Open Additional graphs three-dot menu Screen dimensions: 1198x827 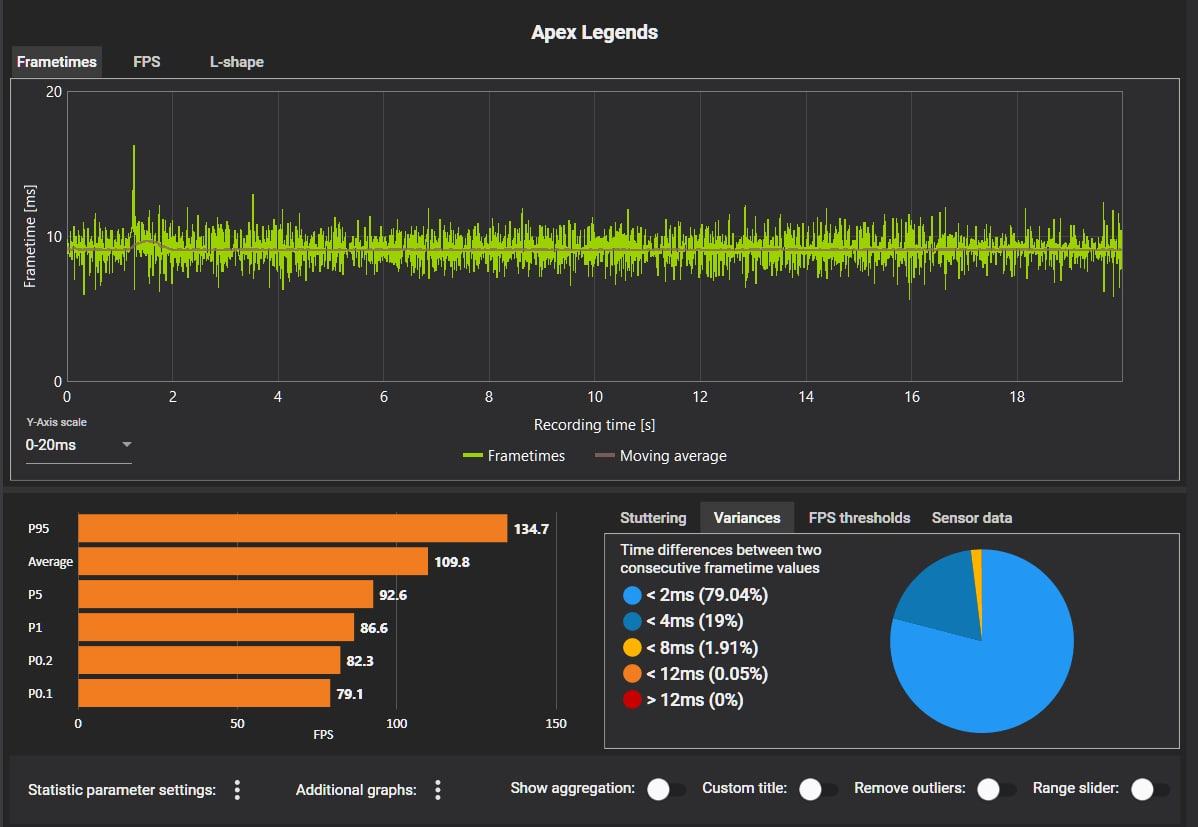click(x=438, y=790)
